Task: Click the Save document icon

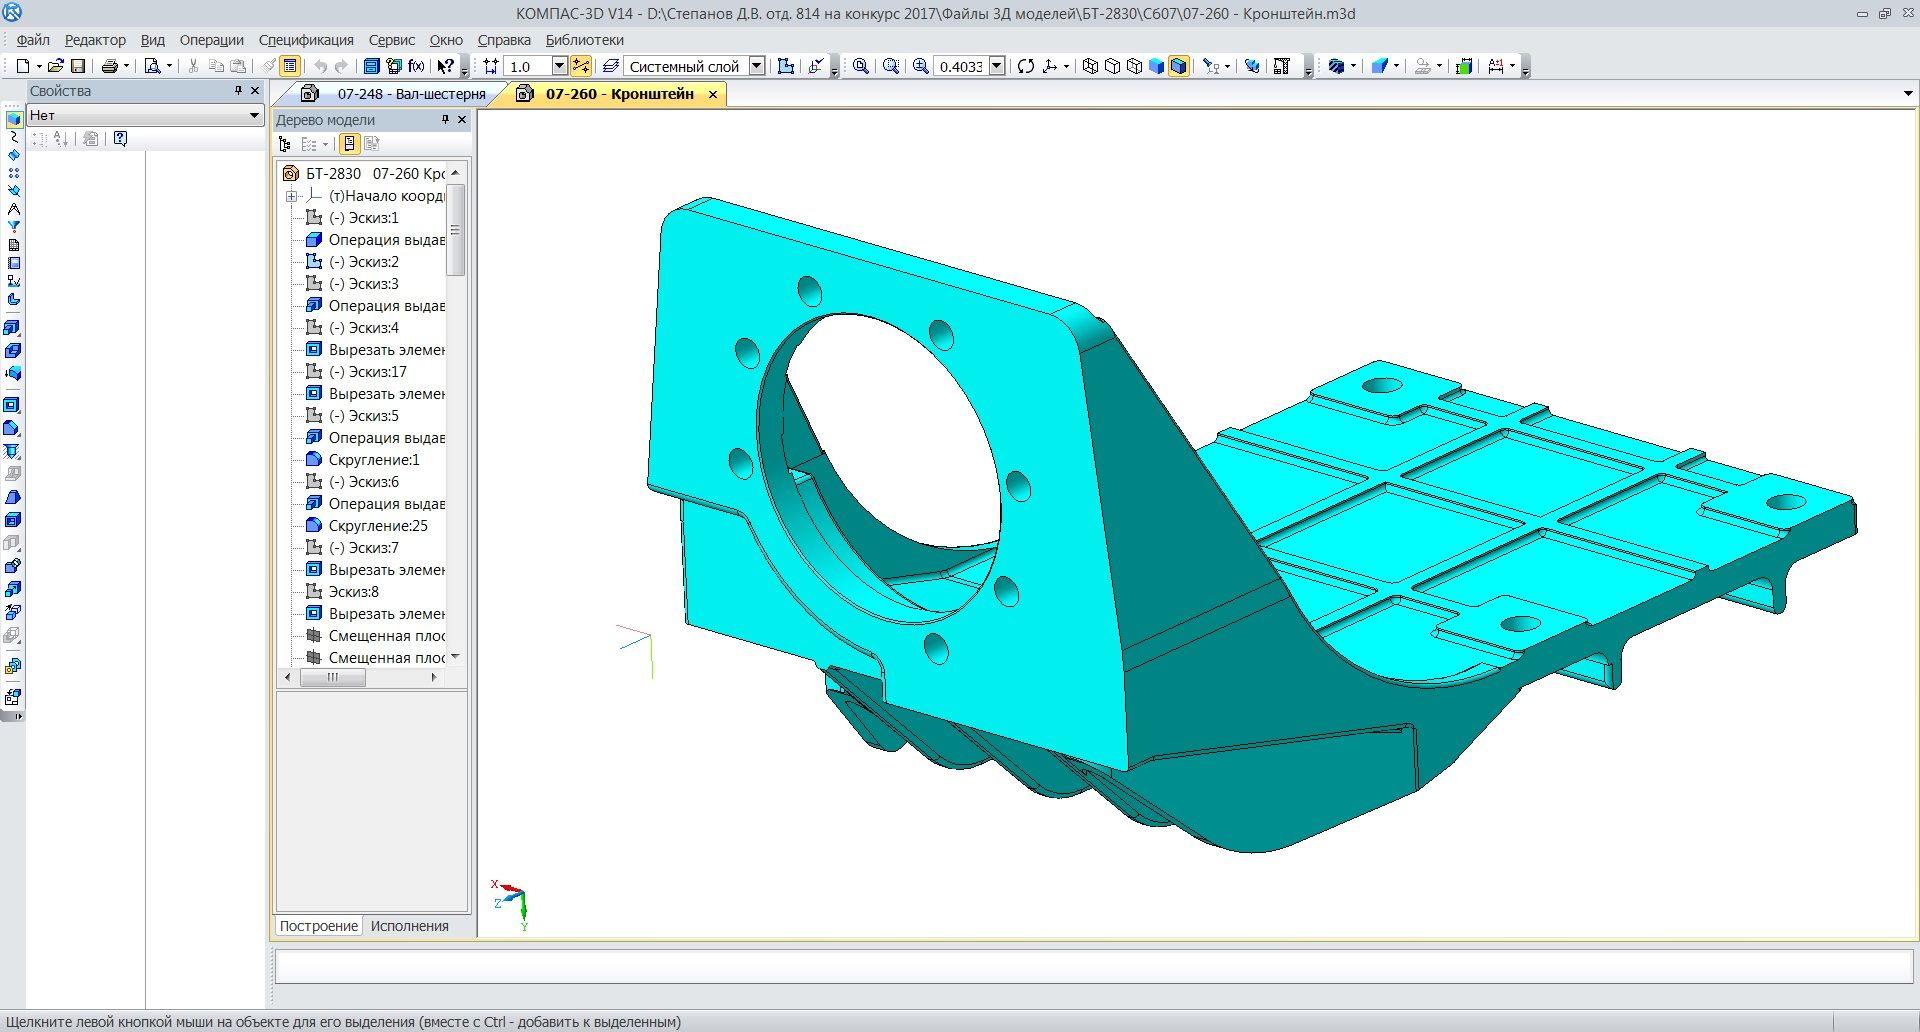Action: pos(78,66)
